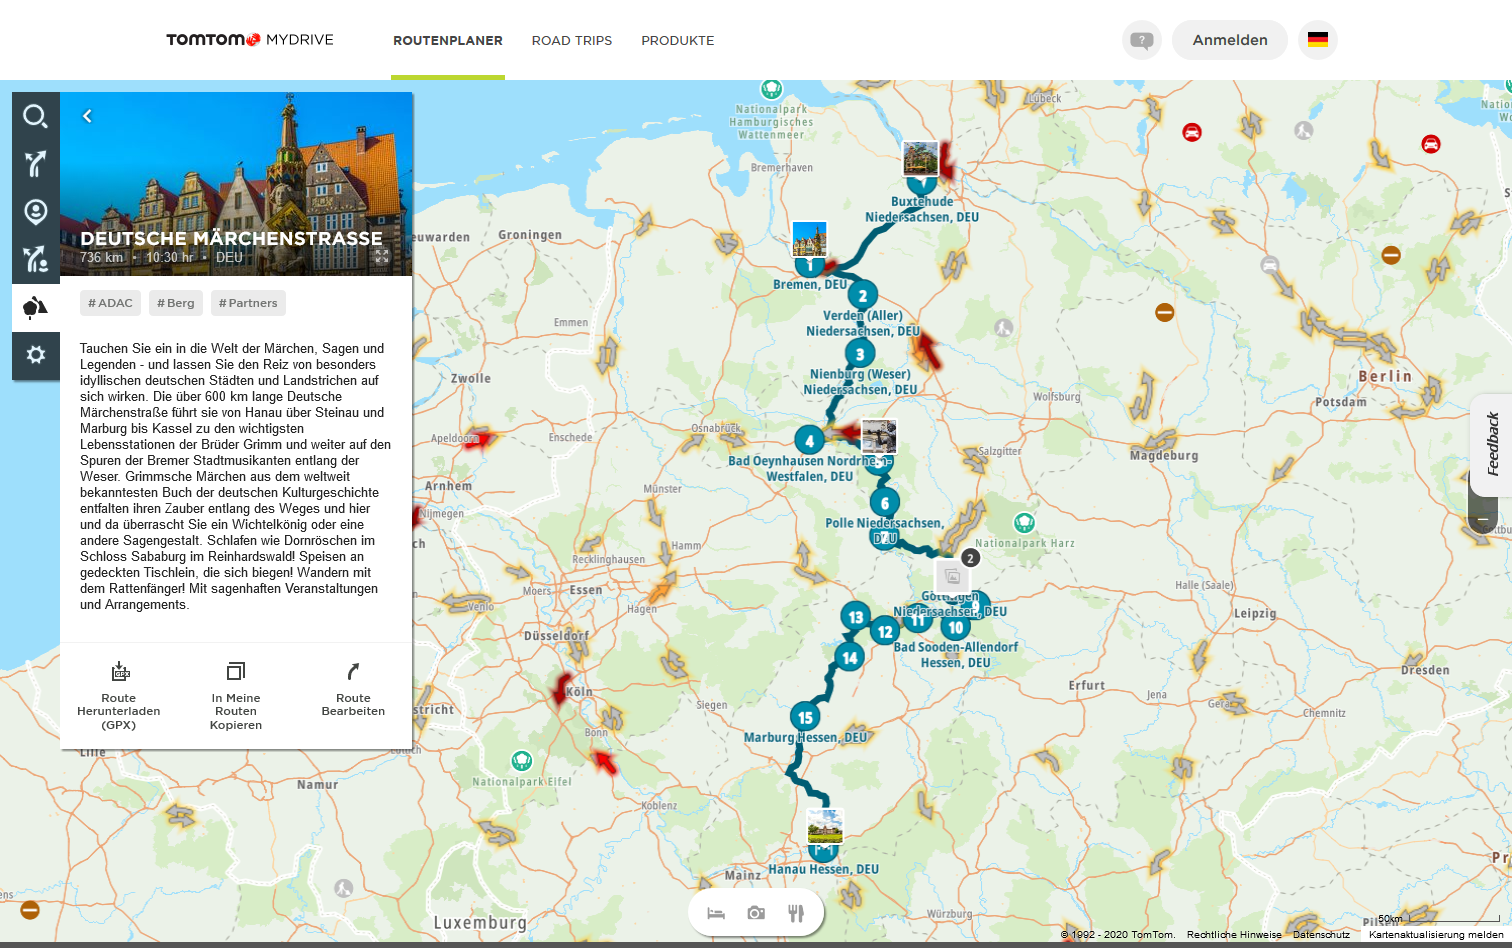Download route as GPX
The height and width of the screenshot is (948, 1512).
tap(119, 671)
